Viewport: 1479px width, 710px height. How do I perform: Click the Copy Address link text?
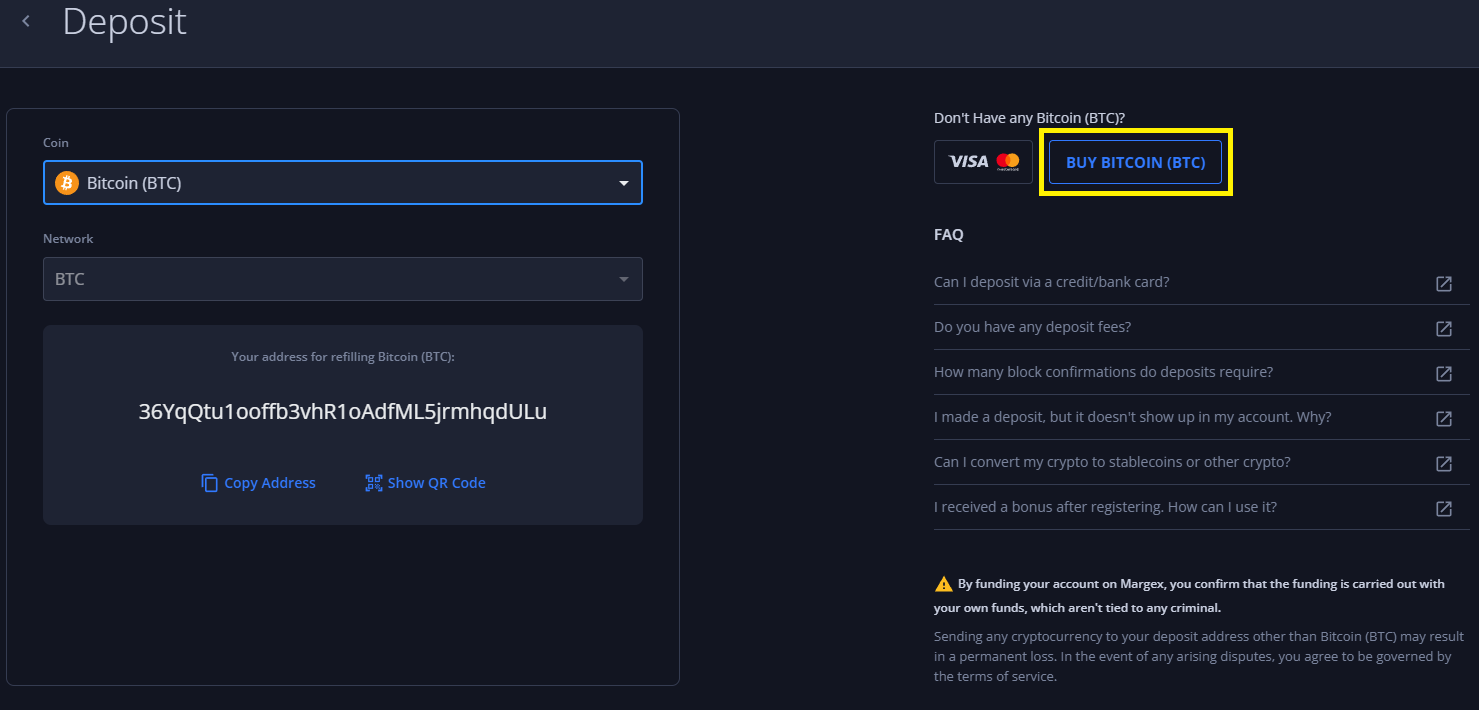coord(270,483)
